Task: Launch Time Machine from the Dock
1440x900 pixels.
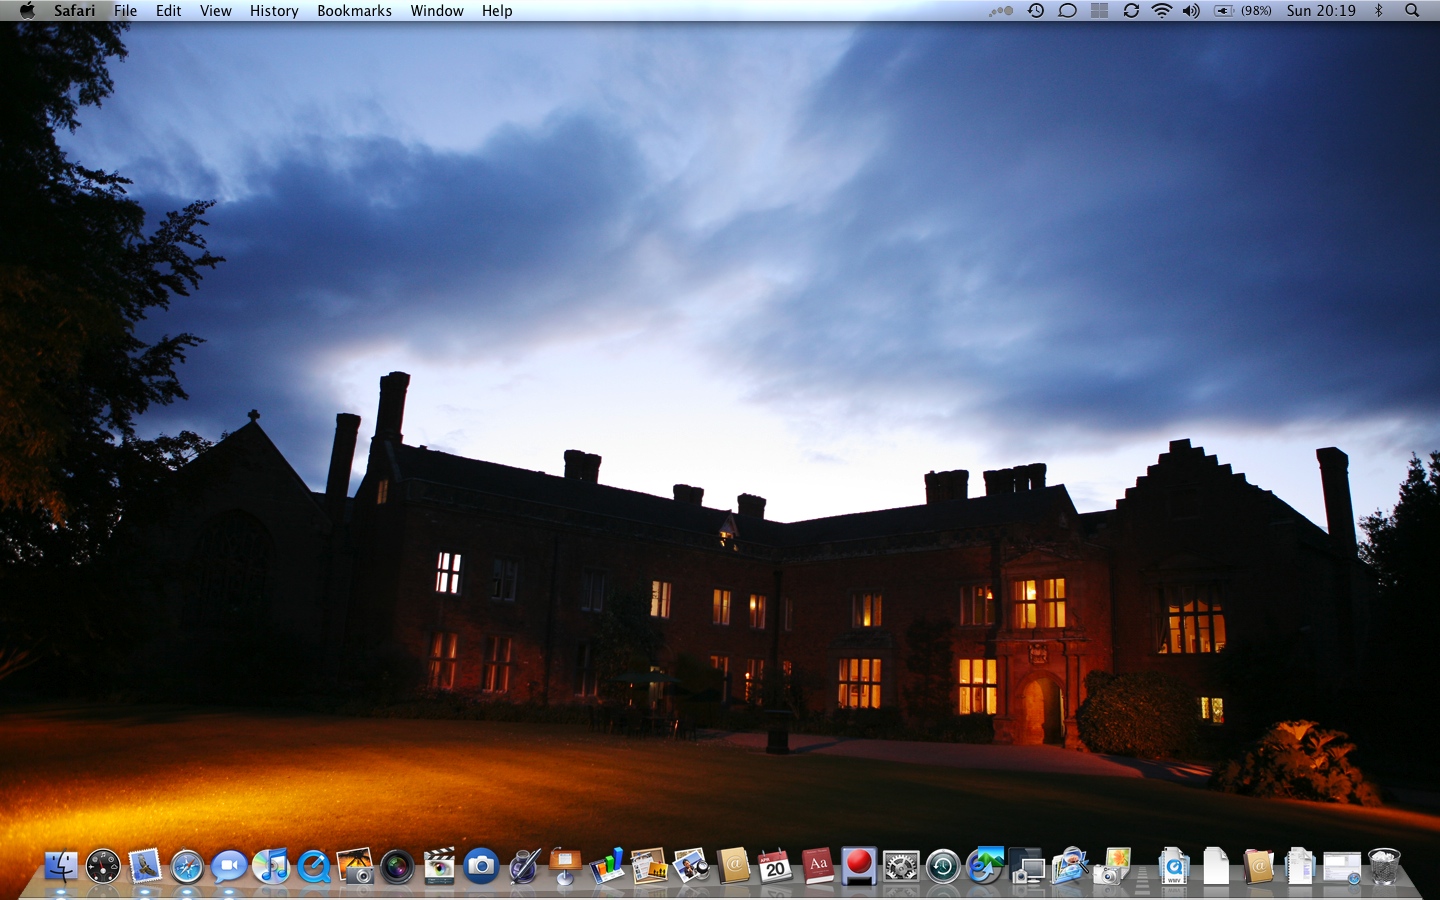Action: [x=943, y=866]
